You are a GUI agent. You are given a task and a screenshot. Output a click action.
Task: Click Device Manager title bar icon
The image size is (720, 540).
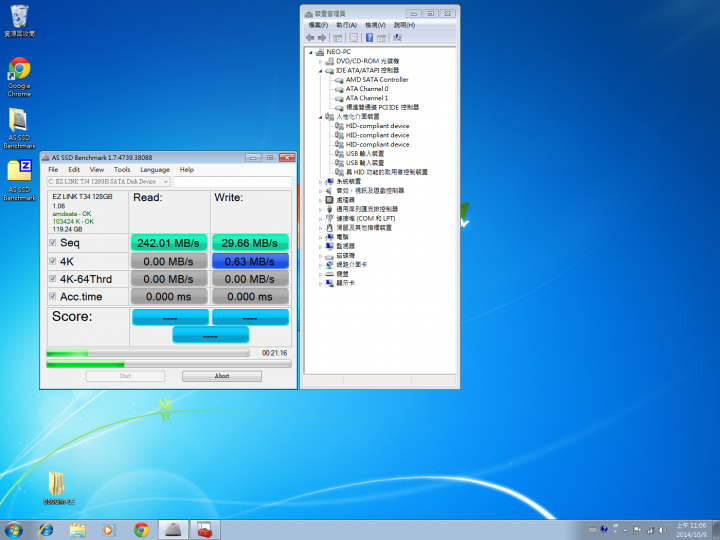pyautogui.click(x=309, y=14)
